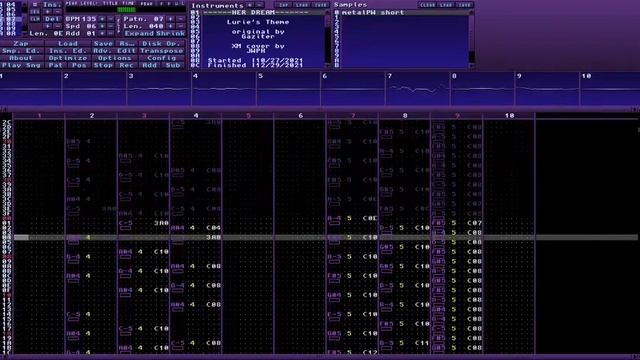Mute channel 7 via its scope
The width and height of the screenshot is (640, 360).
click(x=417, y=89)
